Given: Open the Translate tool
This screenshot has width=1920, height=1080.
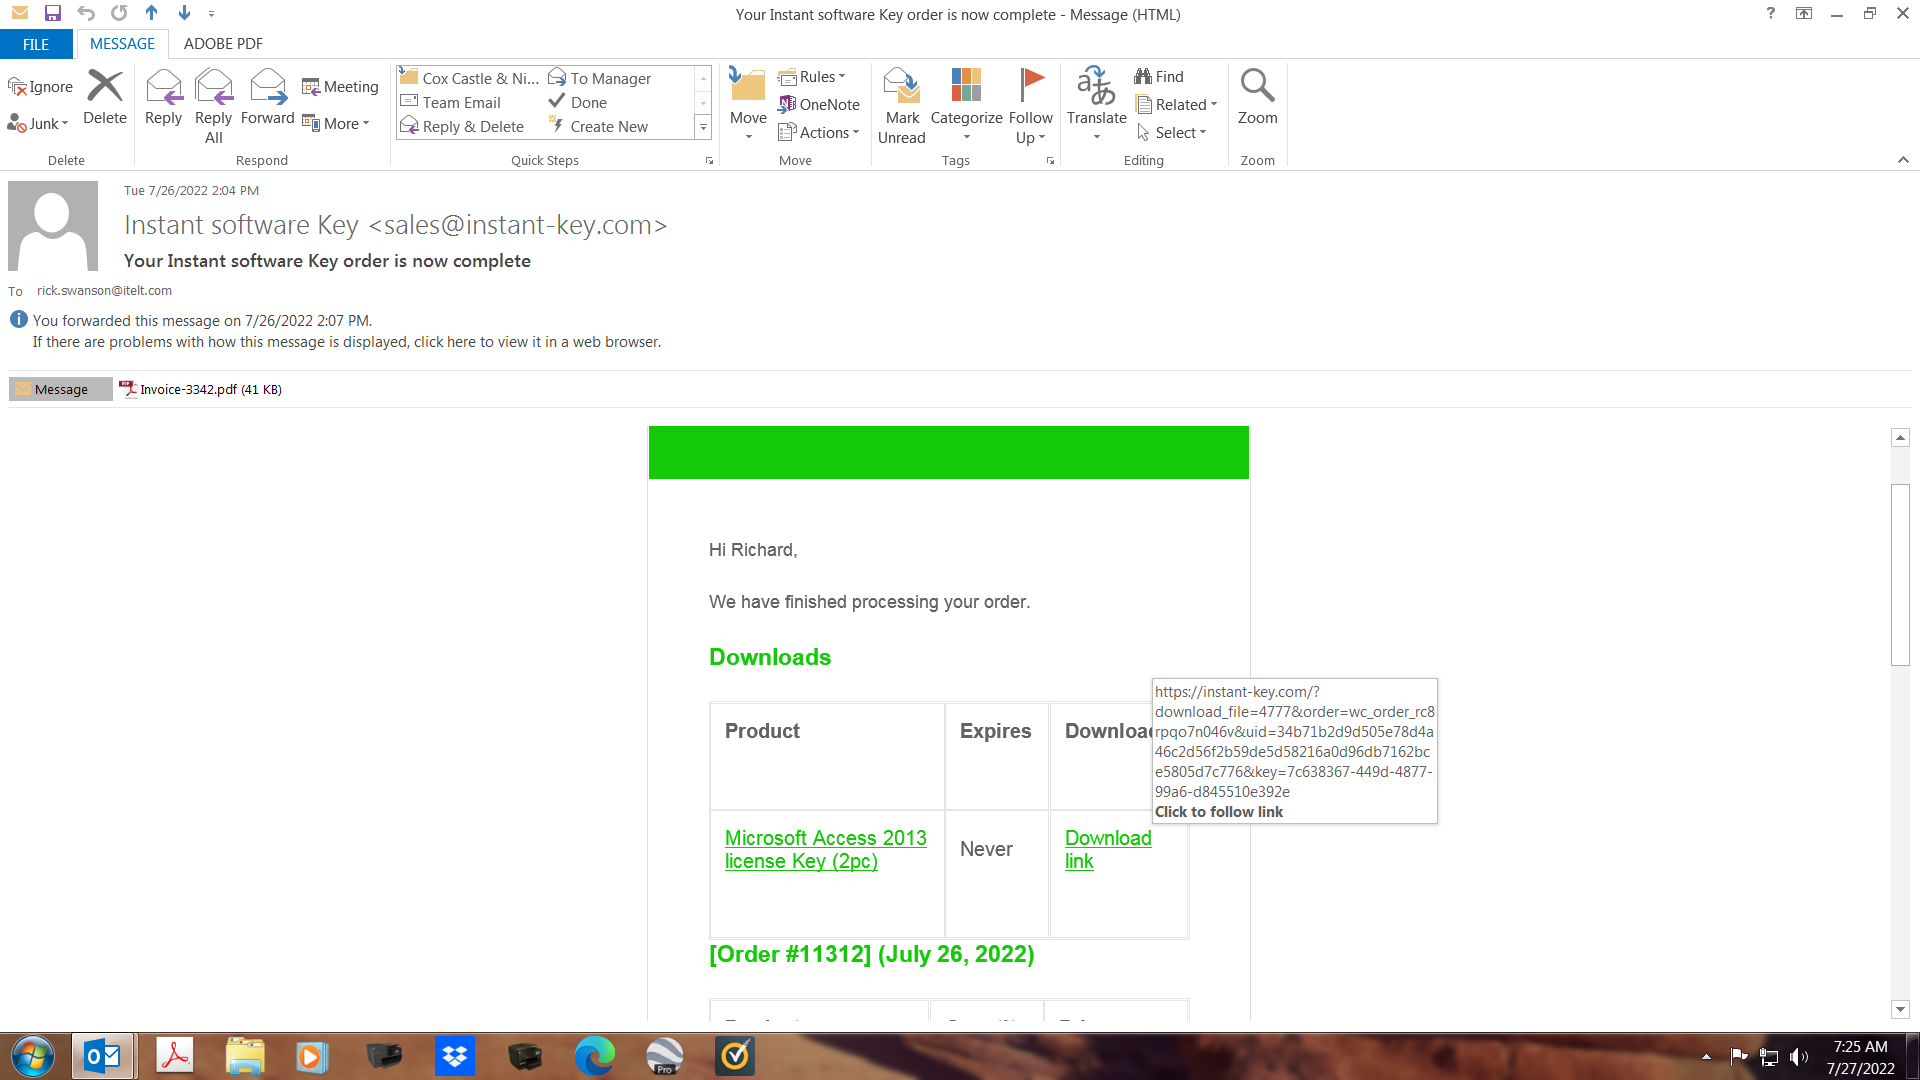Looking at the screenshot, I should click(1096, 88).
